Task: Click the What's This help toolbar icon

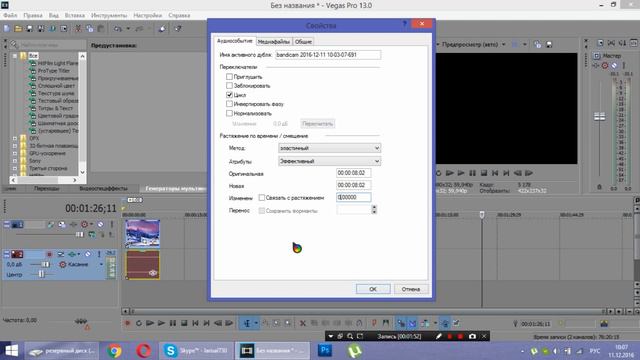Action: point(178,29)
